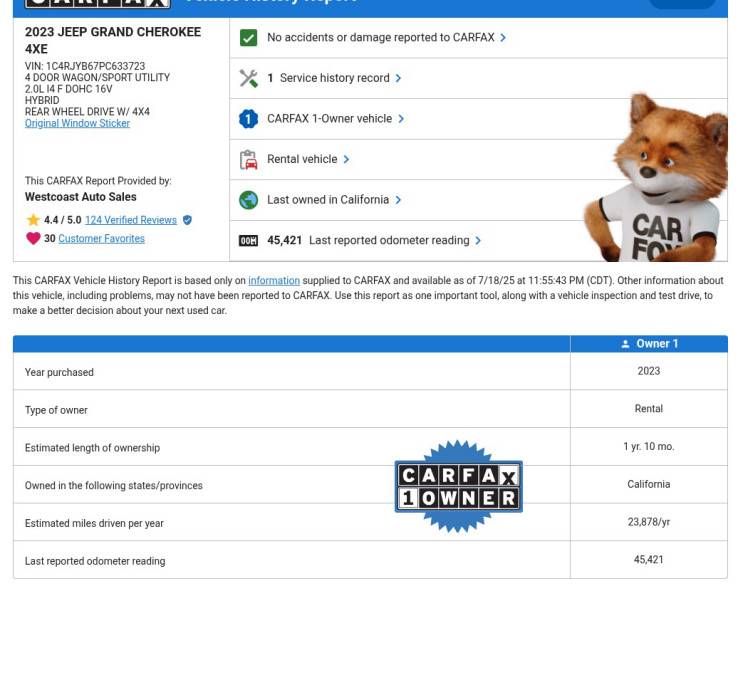Click the Owner 1 person icon
Screen dimensions: 743x680
625,344
